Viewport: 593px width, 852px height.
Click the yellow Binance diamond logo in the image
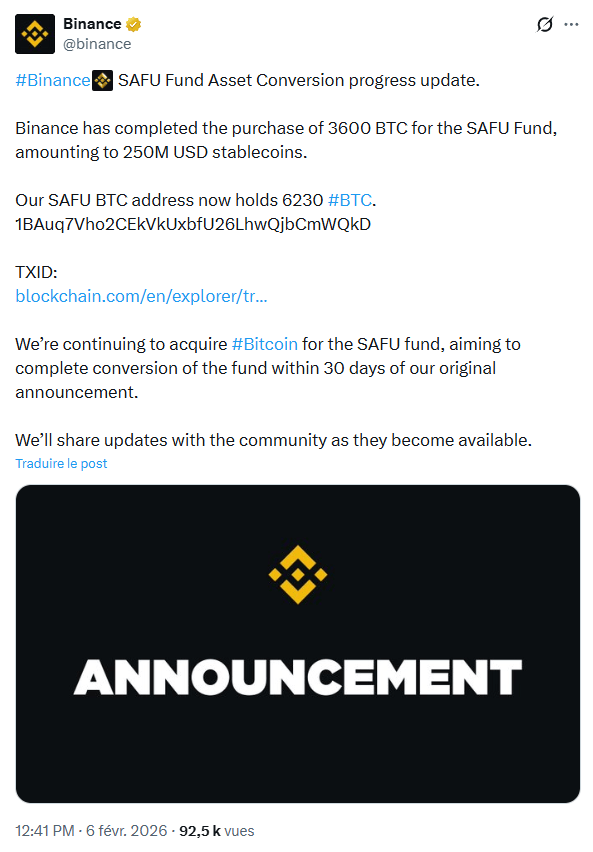pyautogui.click(x=295, y=573)
